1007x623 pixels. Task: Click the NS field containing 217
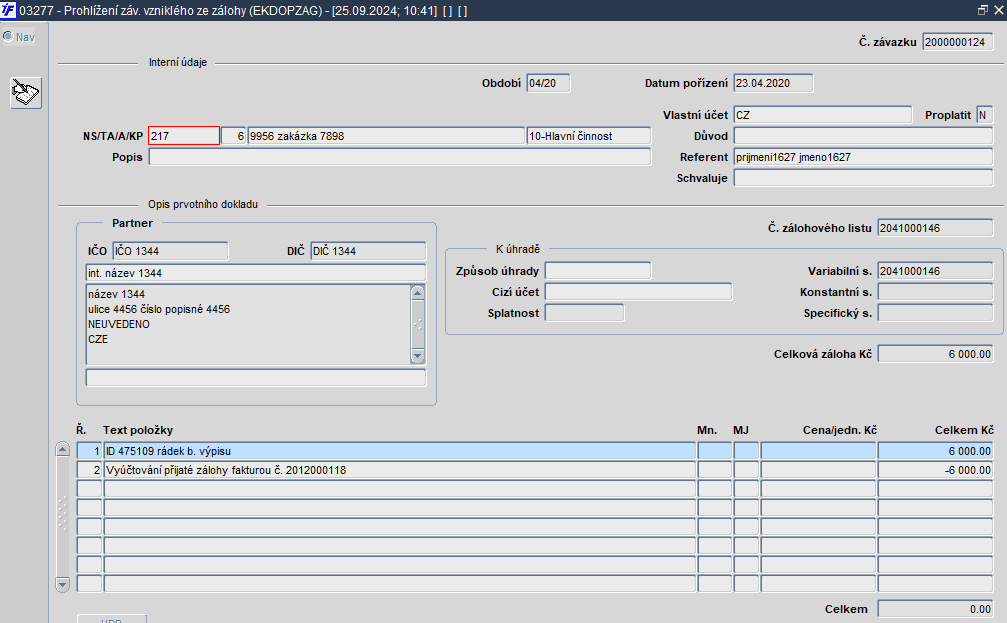pos(184,136)
